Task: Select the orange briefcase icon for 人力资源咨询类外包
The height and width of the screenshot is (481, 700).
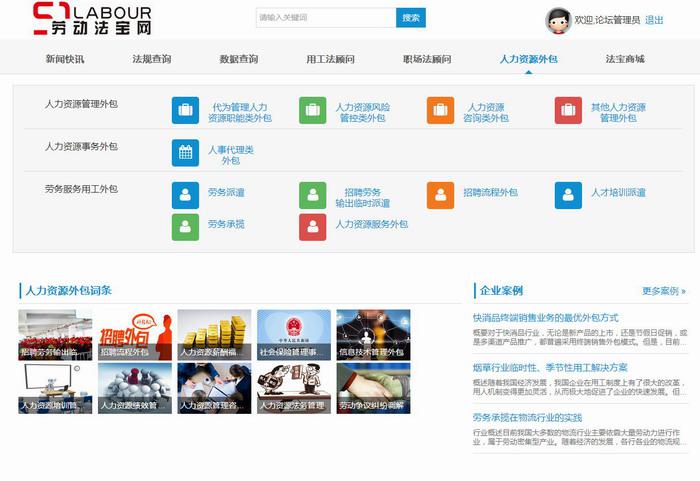Action: [440, 111]
